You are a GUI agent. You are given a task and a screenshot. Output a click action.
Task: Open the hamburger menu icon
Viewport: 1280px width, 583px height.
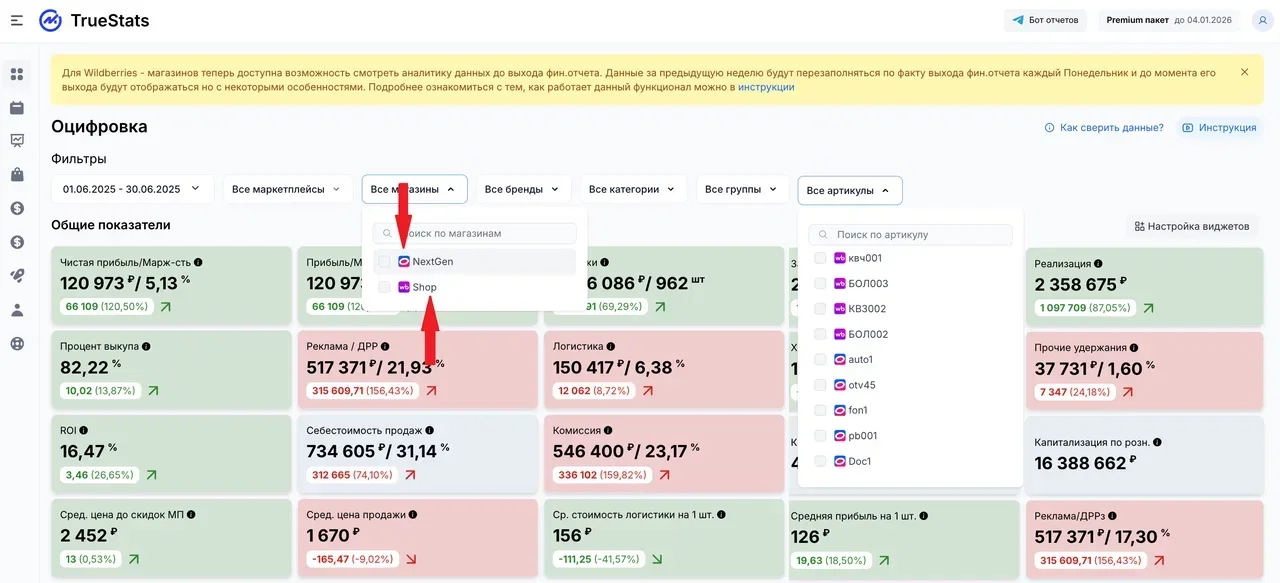(17, 20)
